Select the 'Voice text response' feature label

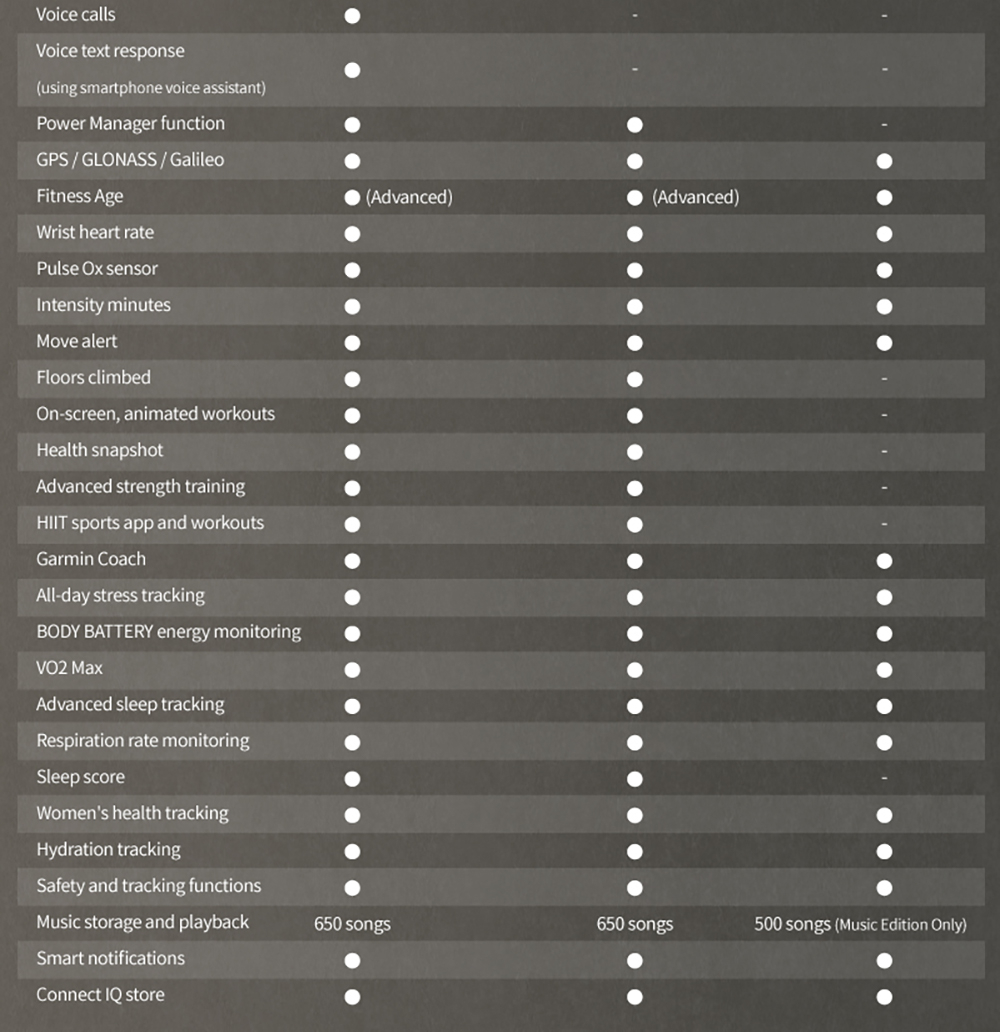[x=111, y=51]
